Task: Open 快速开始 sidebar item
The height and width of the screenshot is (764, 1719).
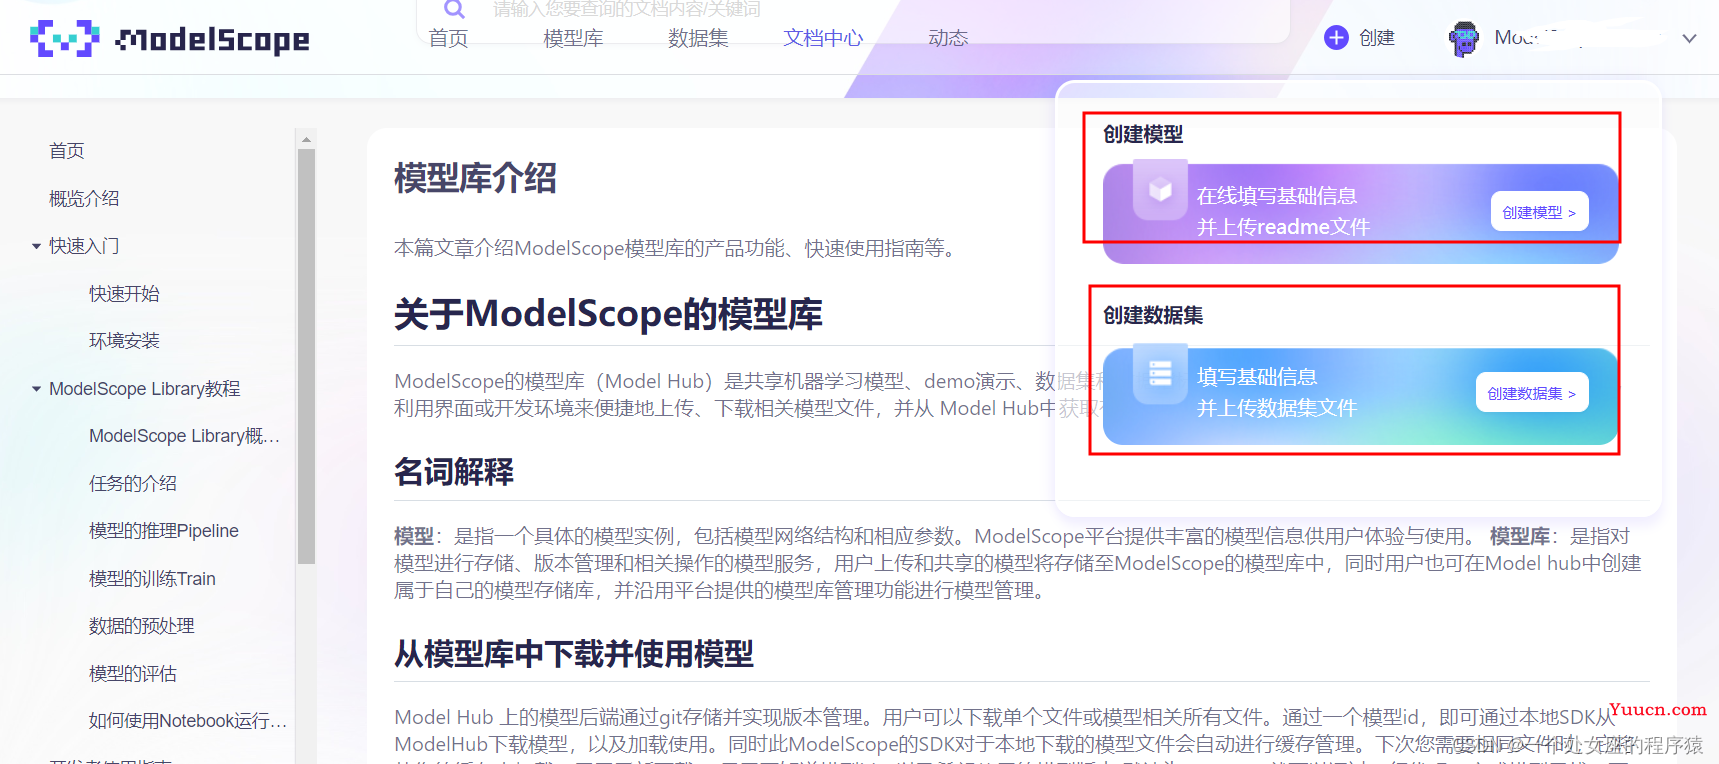Action: click(124, 294)
